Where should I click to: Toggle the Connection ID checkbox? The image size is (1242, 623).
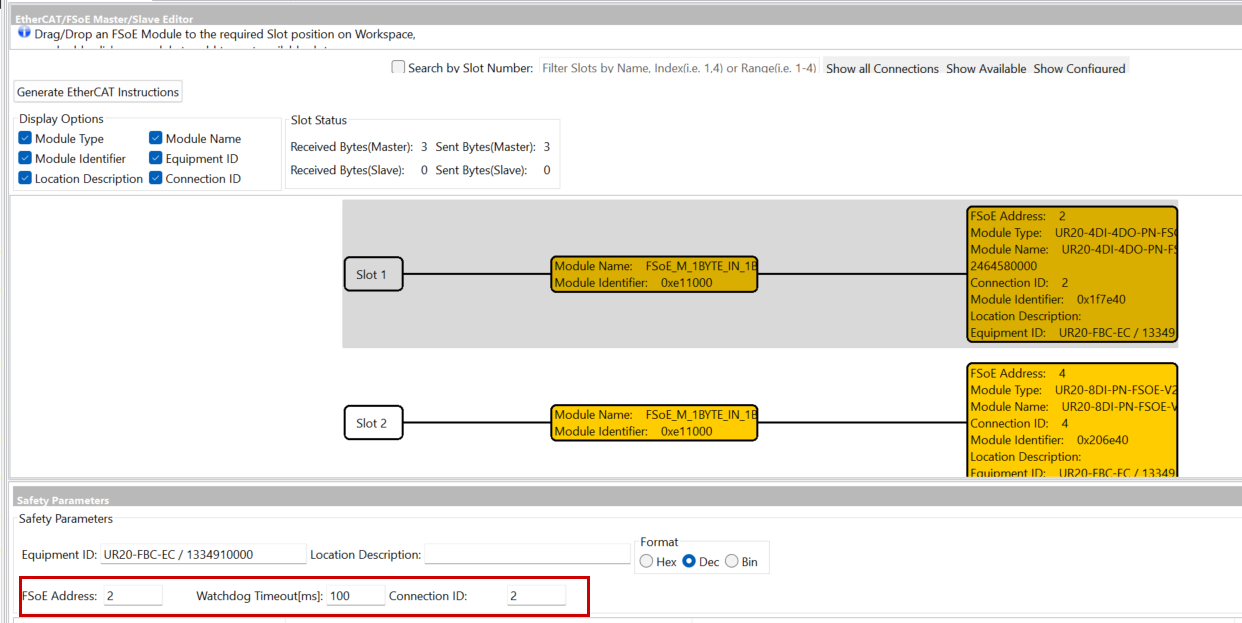click(x=156, y=179)
